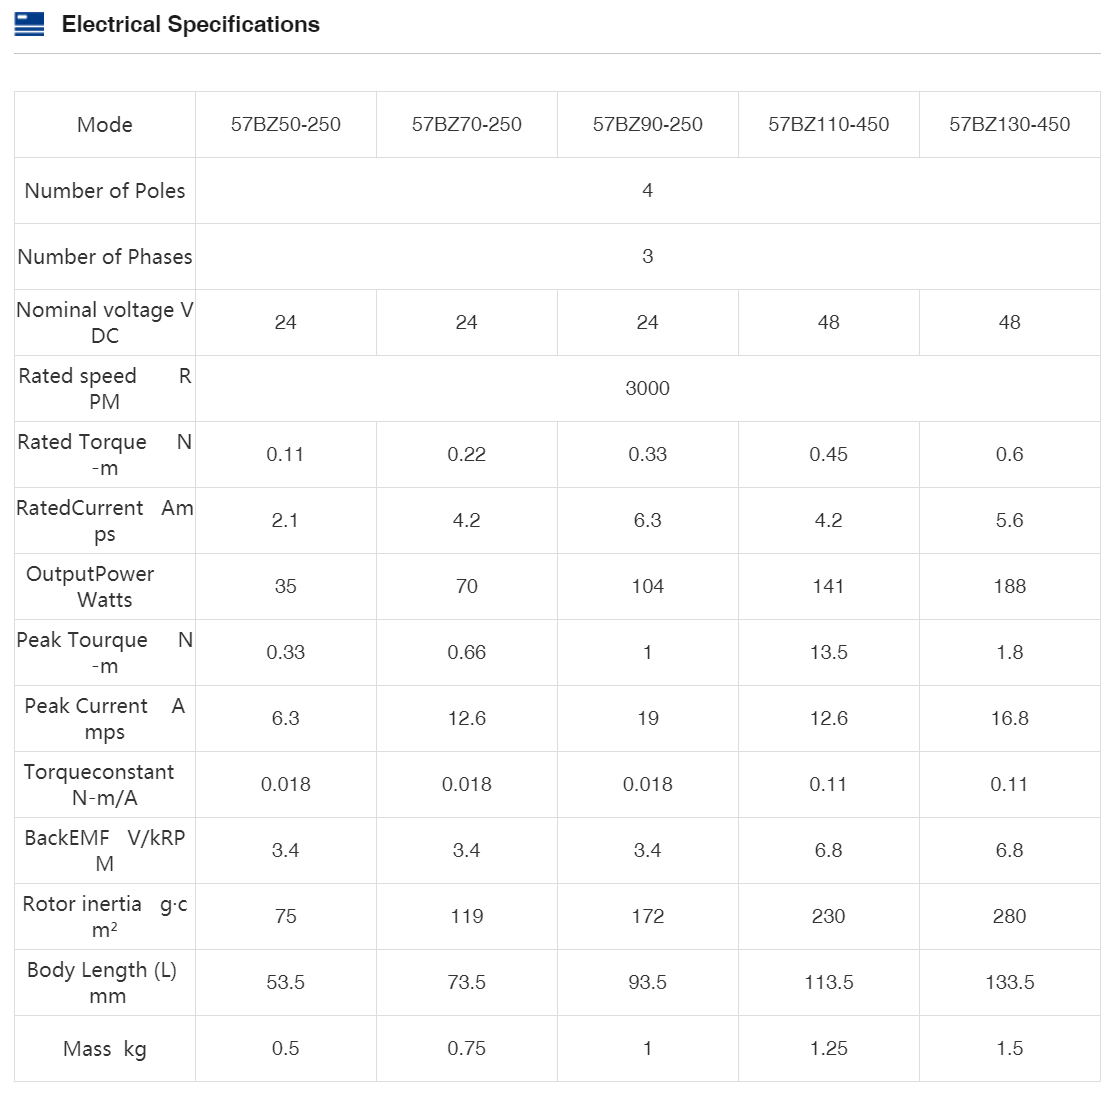Click the peak current value 16.8
1119x1105 pixels.
point(1010,719)
